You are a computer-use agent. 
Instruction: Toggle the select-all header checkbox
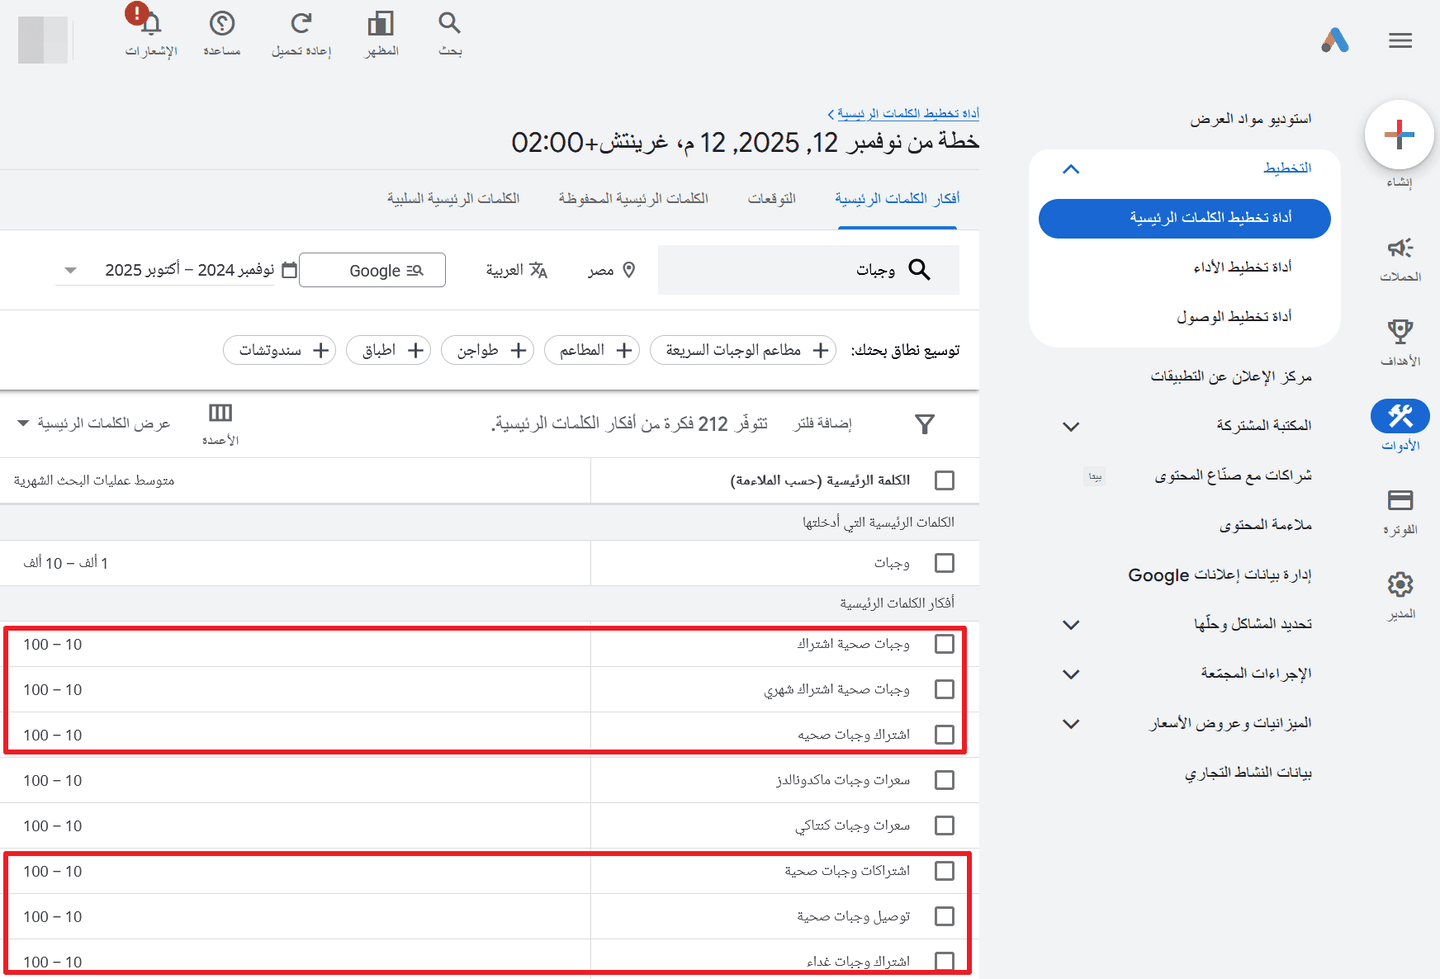tap(944, 481)
